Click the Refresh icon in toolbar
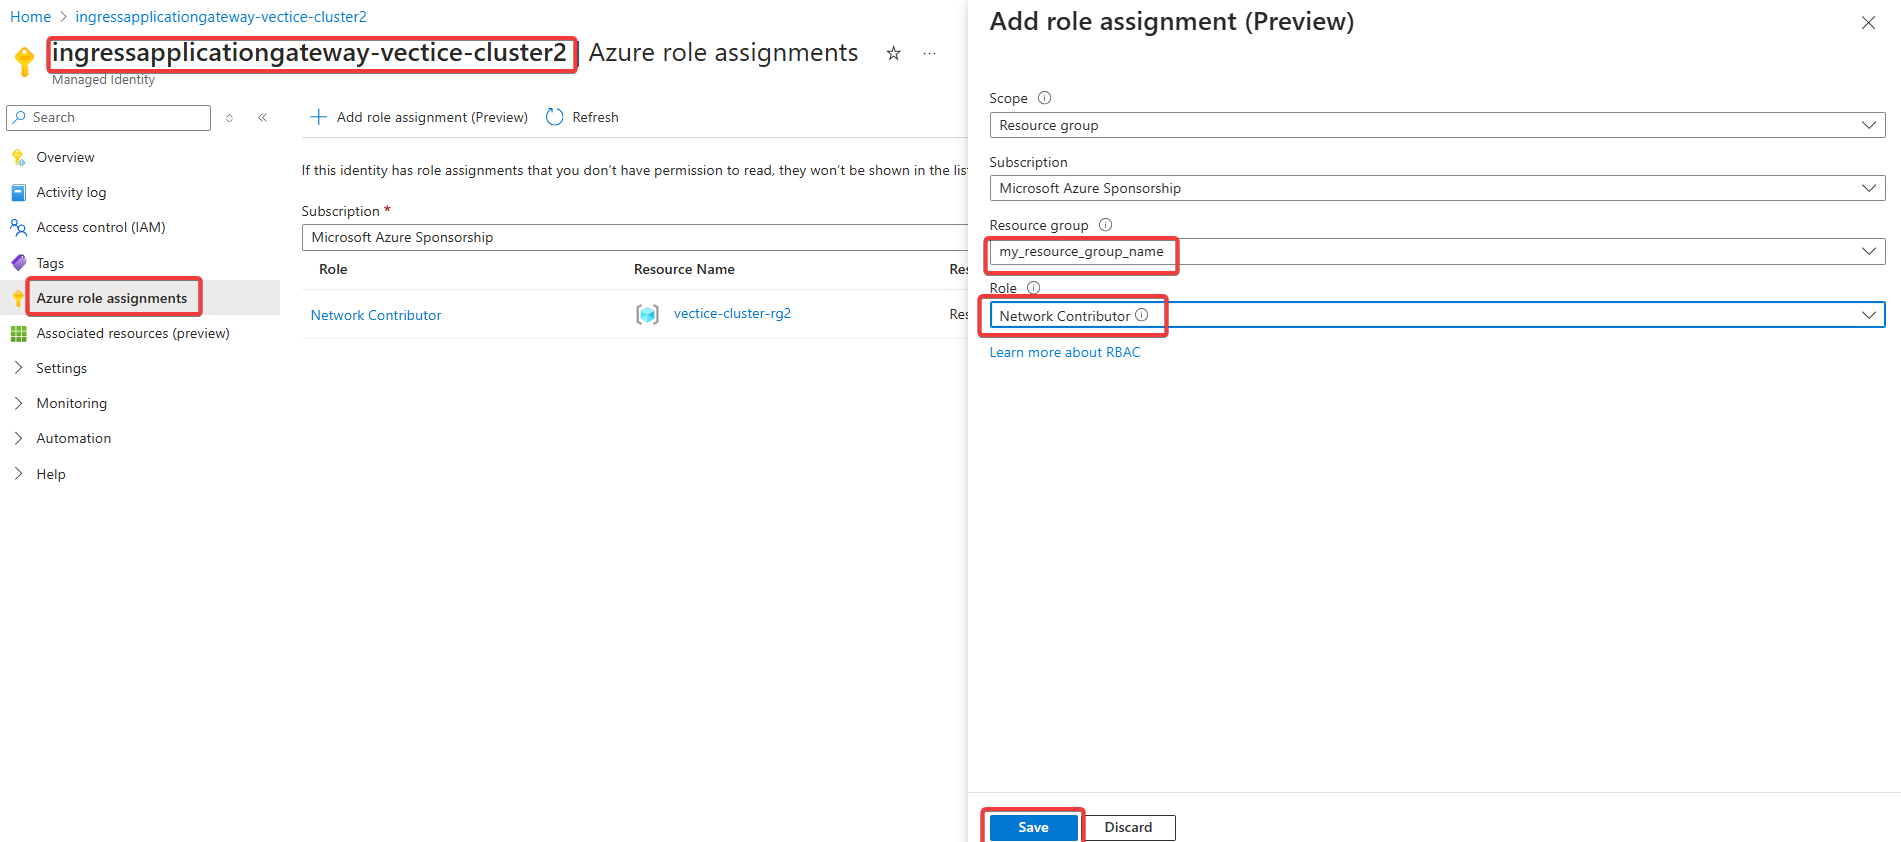Image resolution: width=1901 pixels, height=842 pixels. (555, 117)
